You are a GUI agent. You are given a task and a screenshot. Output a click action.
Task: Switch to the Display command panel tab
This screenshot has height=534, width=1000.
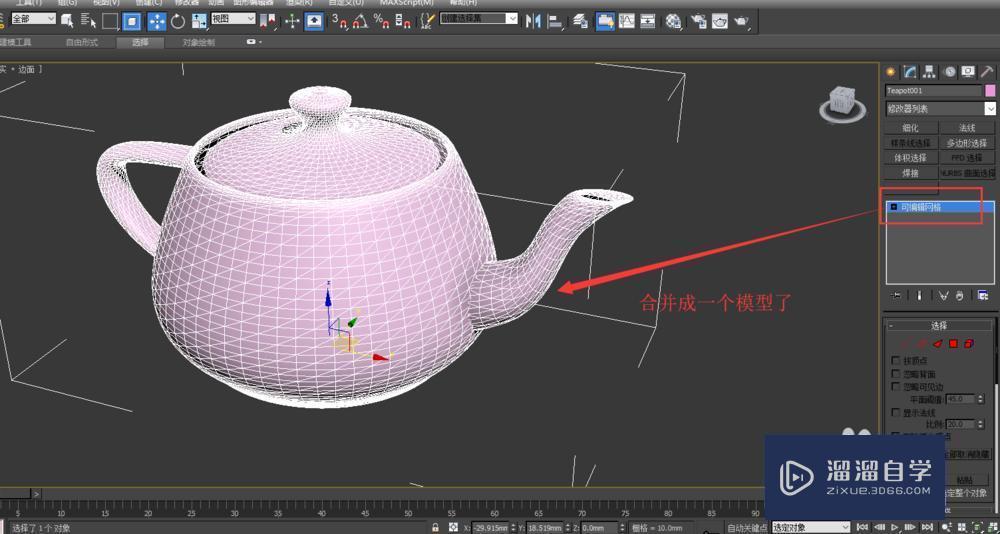coord(969,71)
